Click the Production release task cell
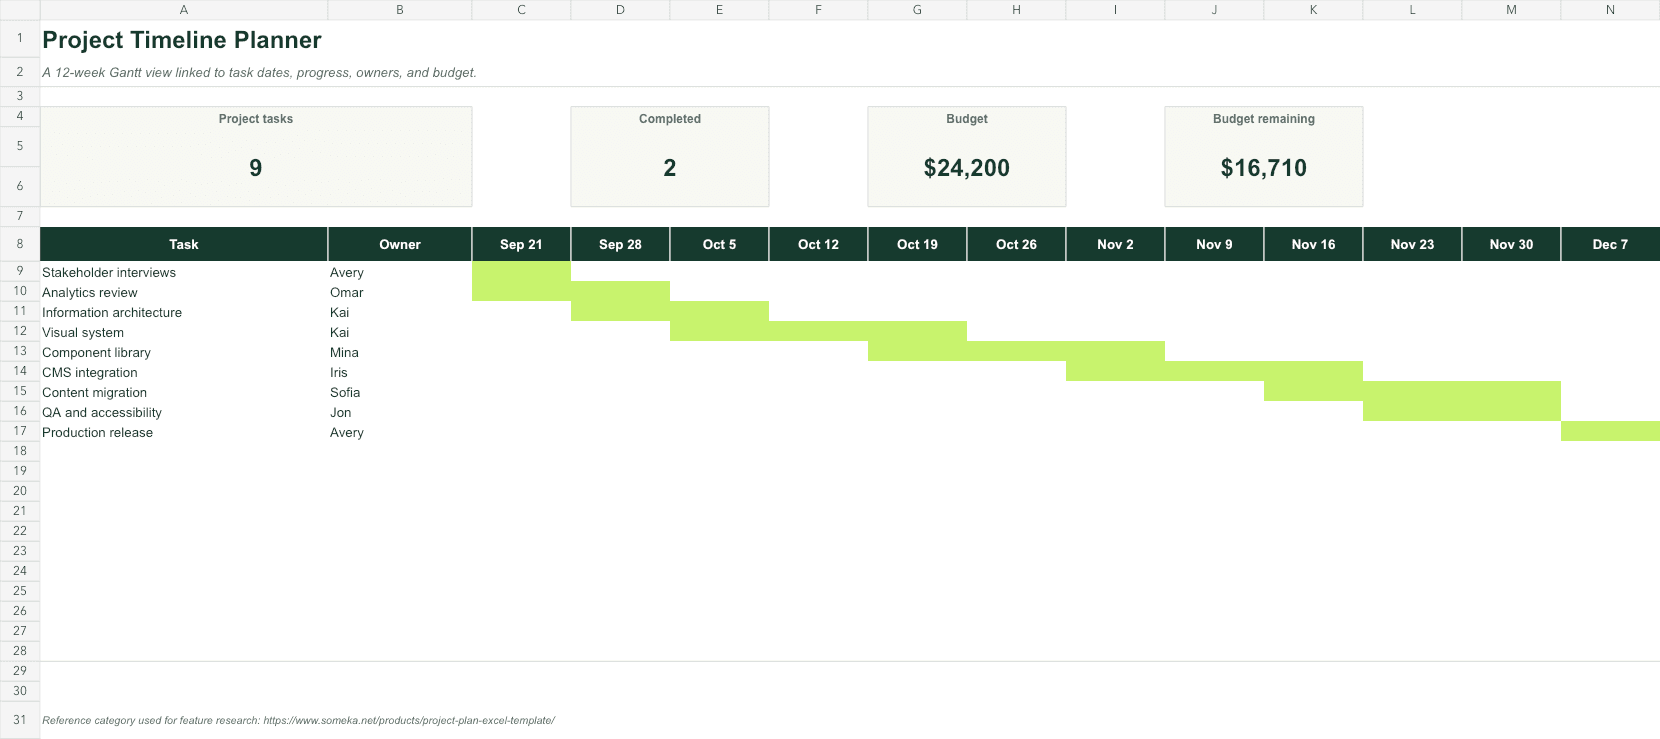Viewport: 1660px width, 739px height. pos(184,432)
